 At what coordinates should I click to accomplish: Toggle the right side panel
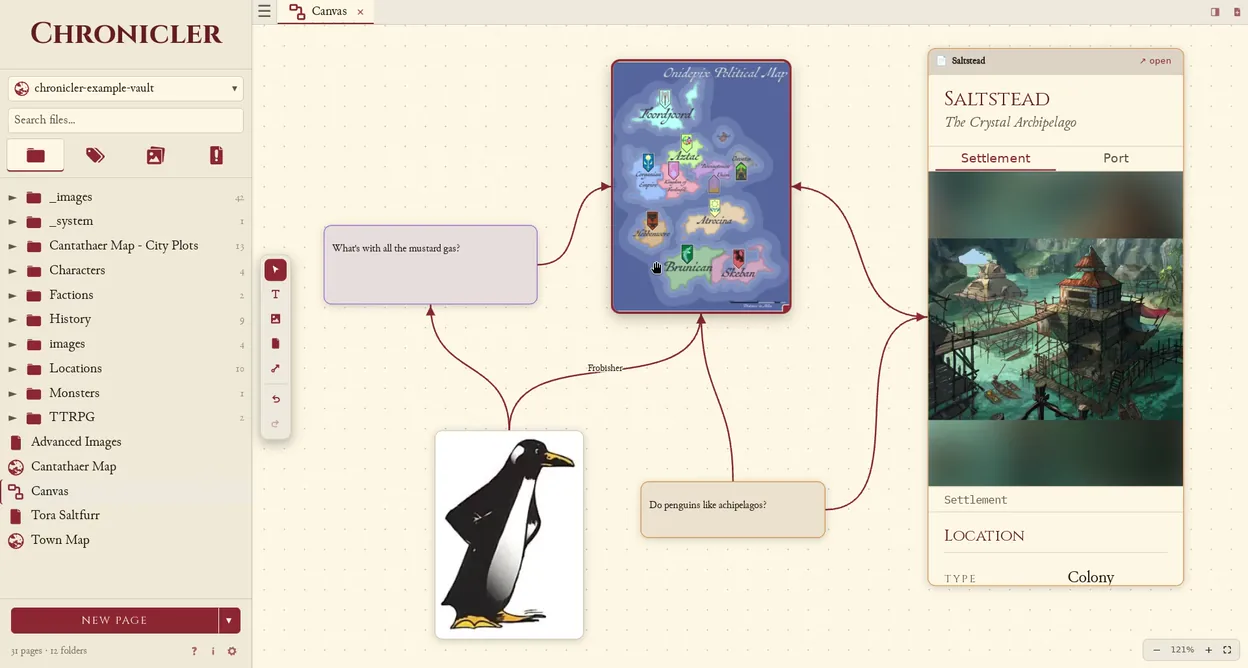tap(1215, 12)
